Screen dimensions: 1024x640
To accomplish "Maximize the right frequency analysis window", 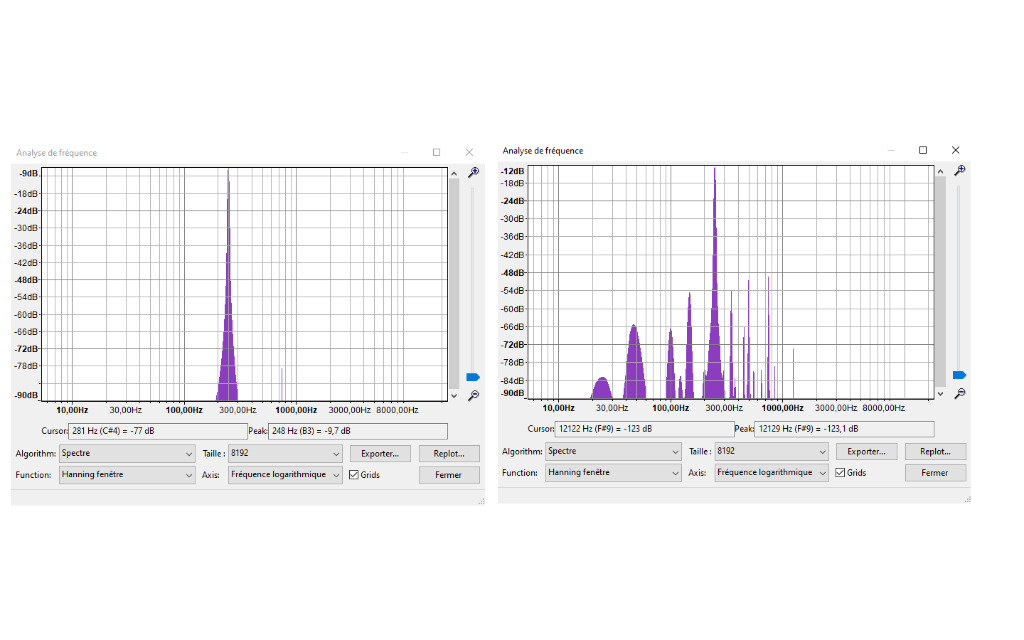I will pyautogui.click(x=922, y=150).
